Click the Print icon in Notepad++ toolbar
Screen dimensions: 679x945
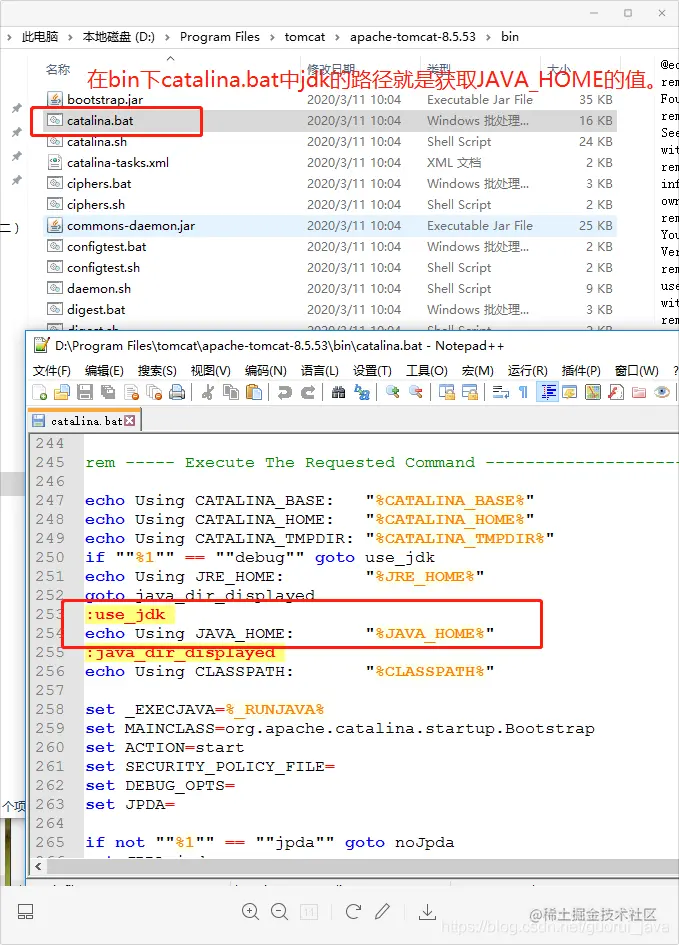[x=177, y=392]
